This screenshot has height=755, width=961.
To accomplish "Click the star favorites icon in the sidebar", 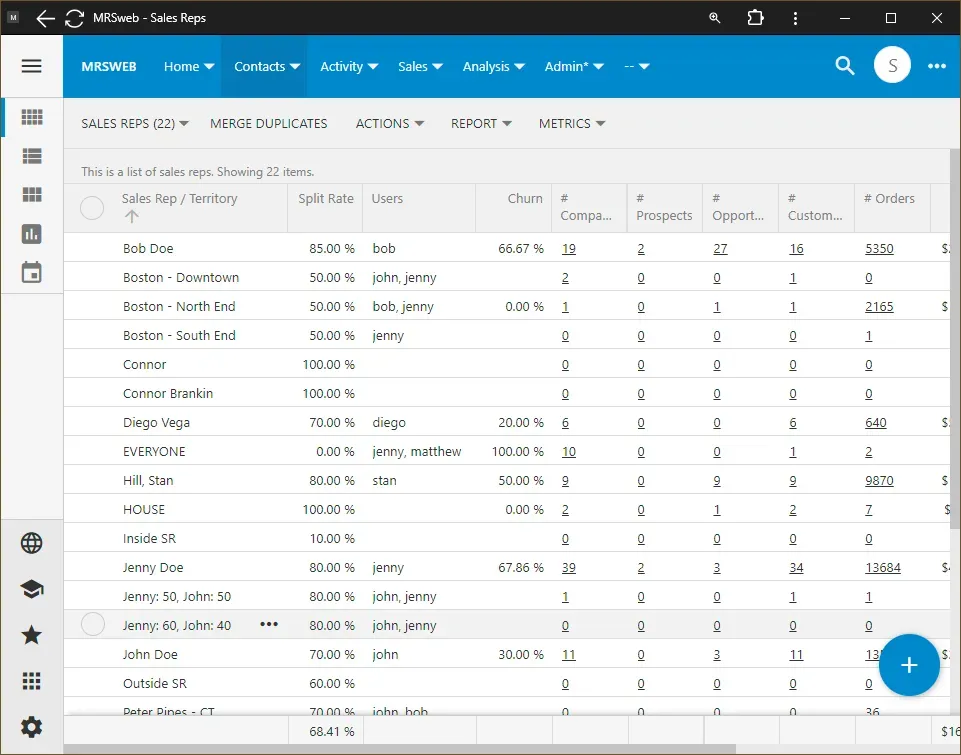I will pos(32,635).
